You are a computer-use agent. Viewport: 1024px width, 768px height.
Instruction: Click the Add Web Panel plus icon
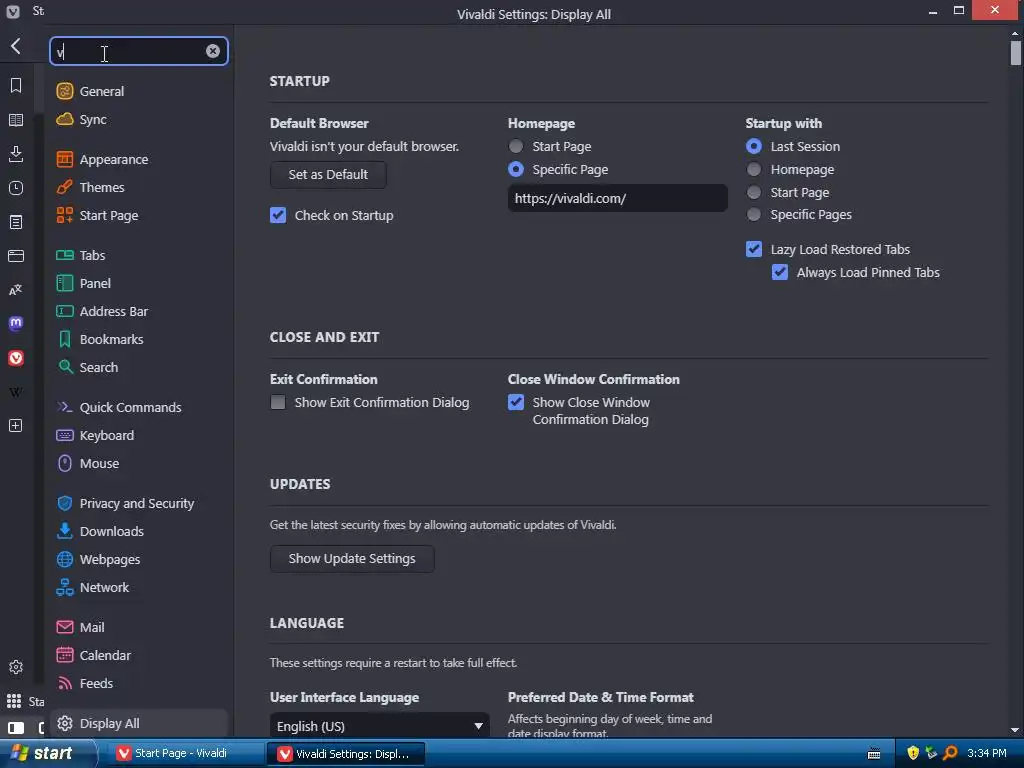16,426
